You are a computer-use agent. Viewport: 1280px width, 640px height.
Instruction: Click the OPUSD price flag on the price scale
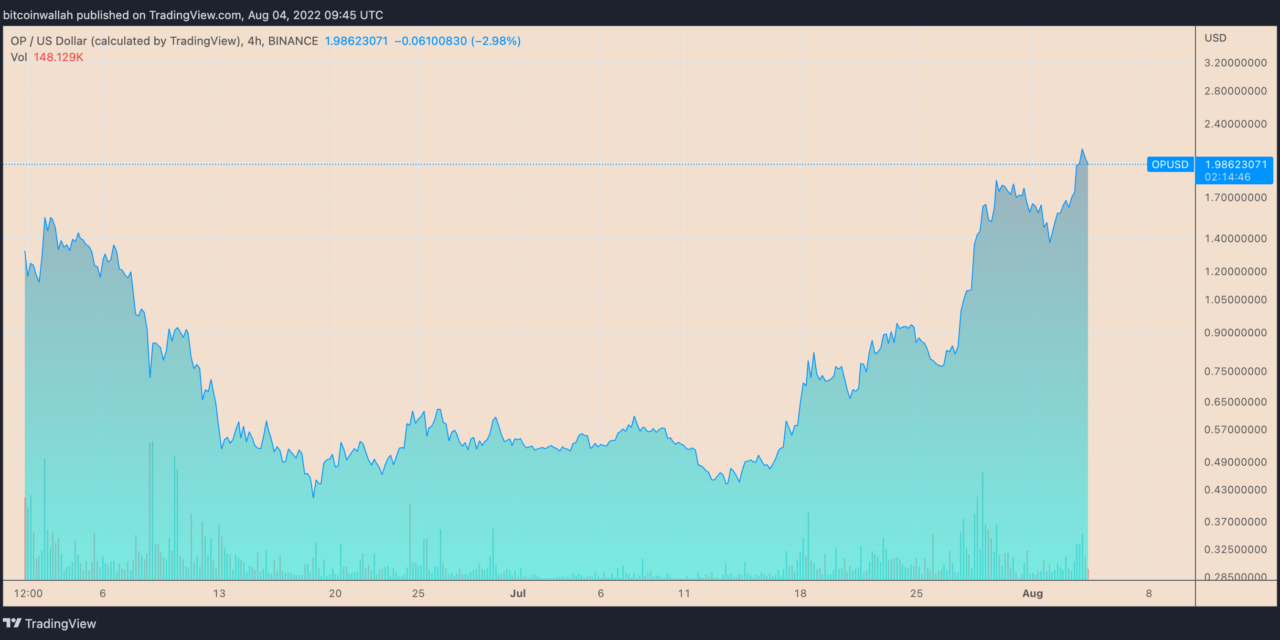1169,164
